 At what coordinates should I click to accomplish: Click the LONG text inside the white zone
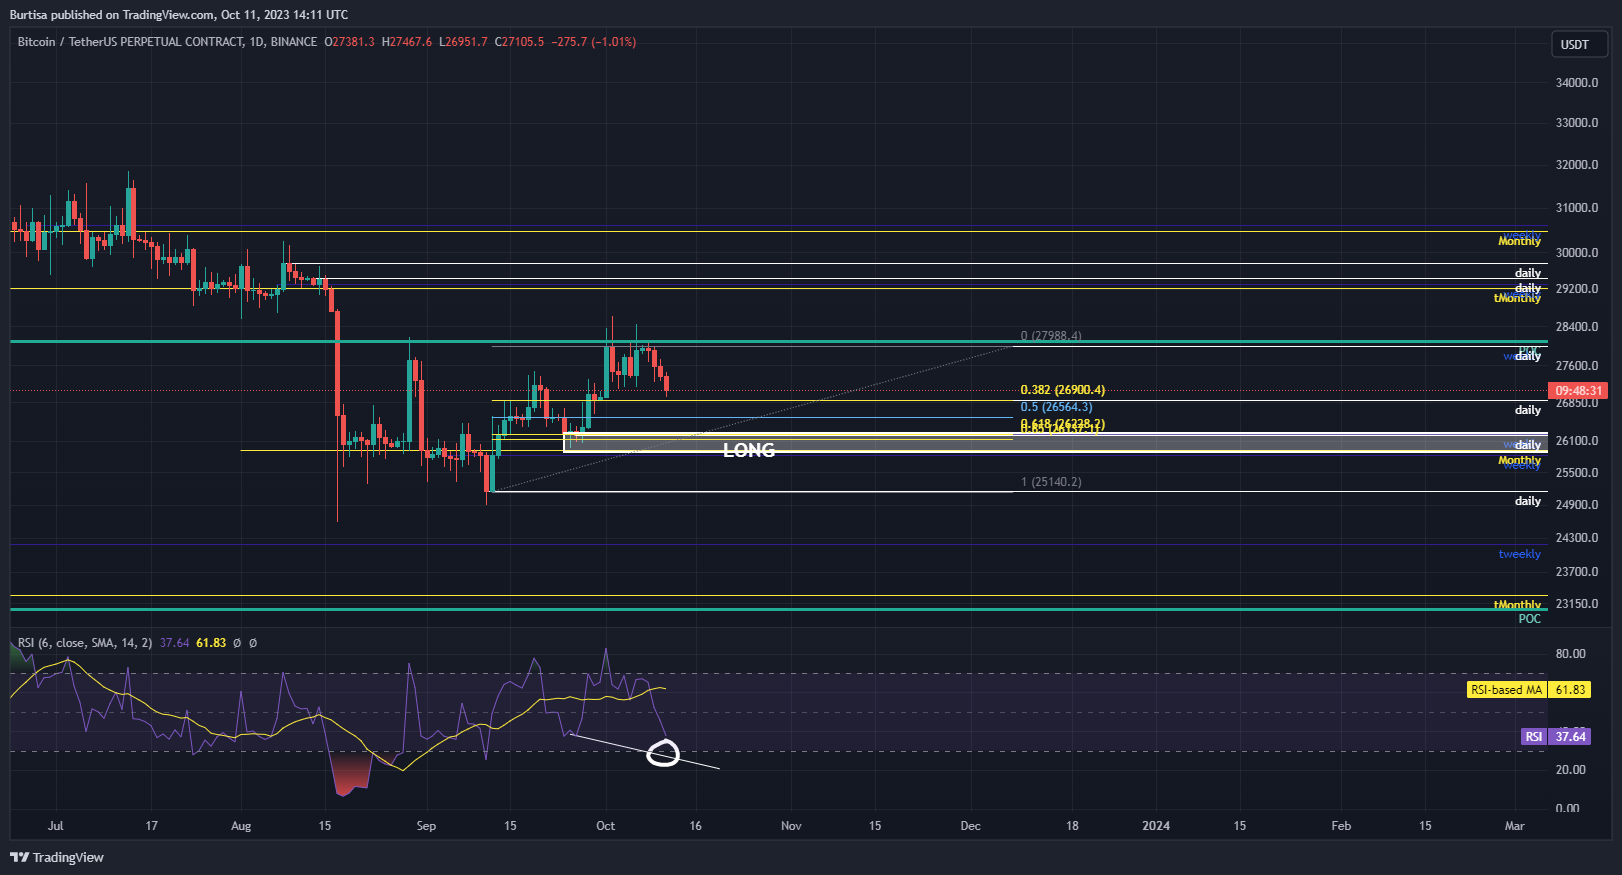749,451
